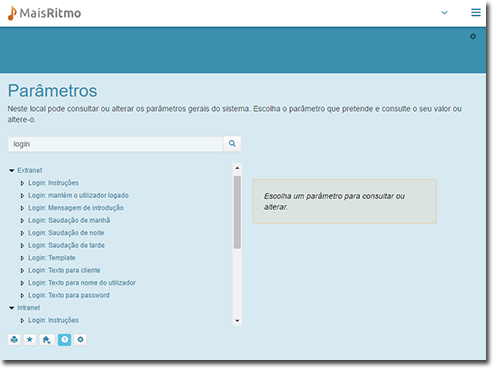Viewport: 496px width, 372px height.
Task: Click the tree scrollbar up arrow
Action: coord(237,168)
